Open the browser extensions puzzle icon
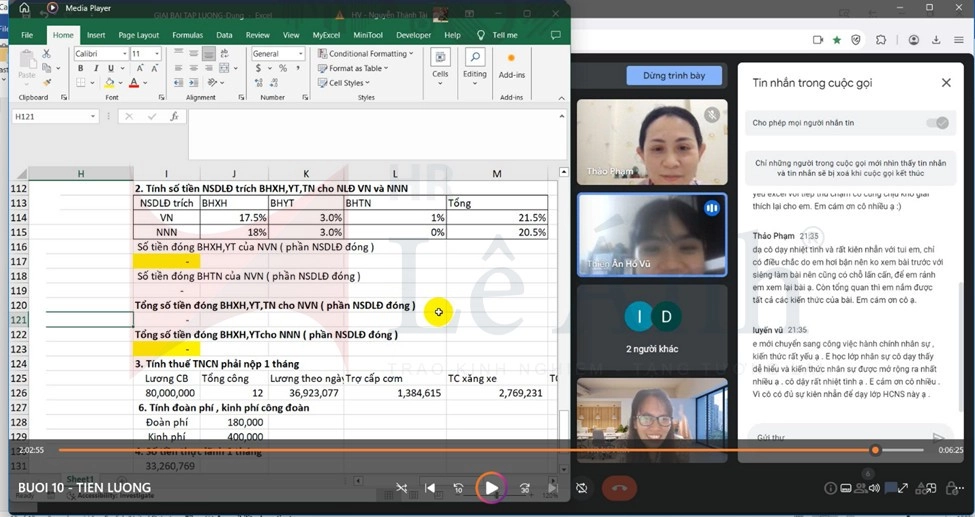The height and width of the screenshot is (517, 975). [881, 40]
